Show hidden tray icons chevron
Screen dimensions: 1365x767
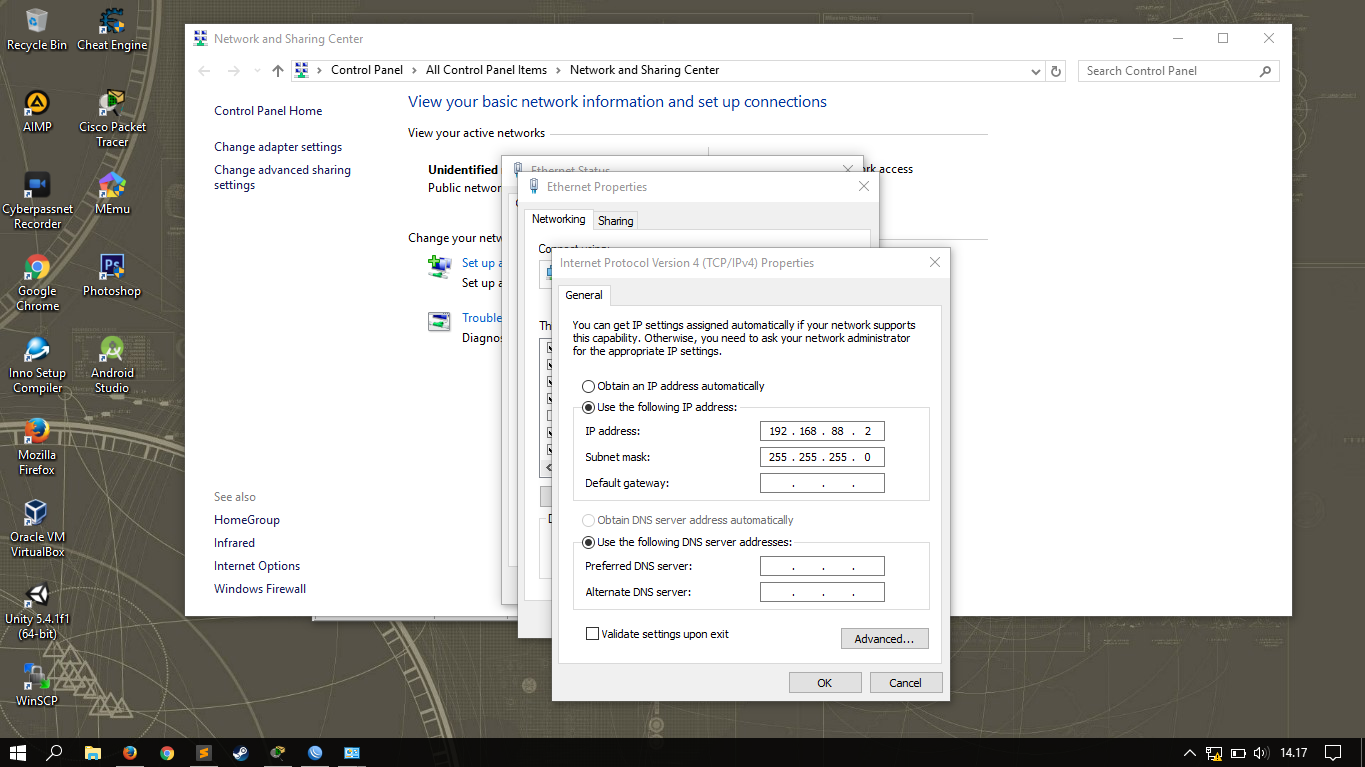point(1189,752)
